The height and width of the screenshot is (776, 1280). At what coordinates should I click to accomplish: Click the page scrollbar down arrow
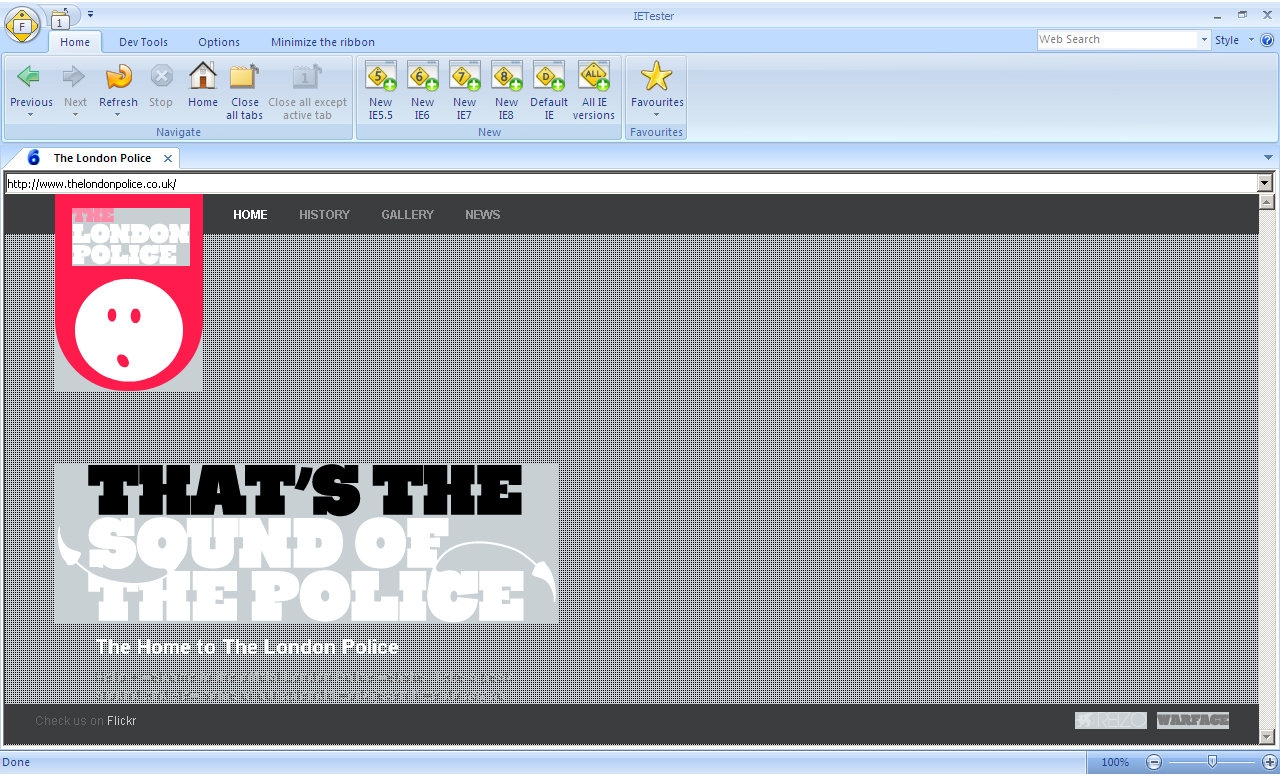tap(1267, 737)
